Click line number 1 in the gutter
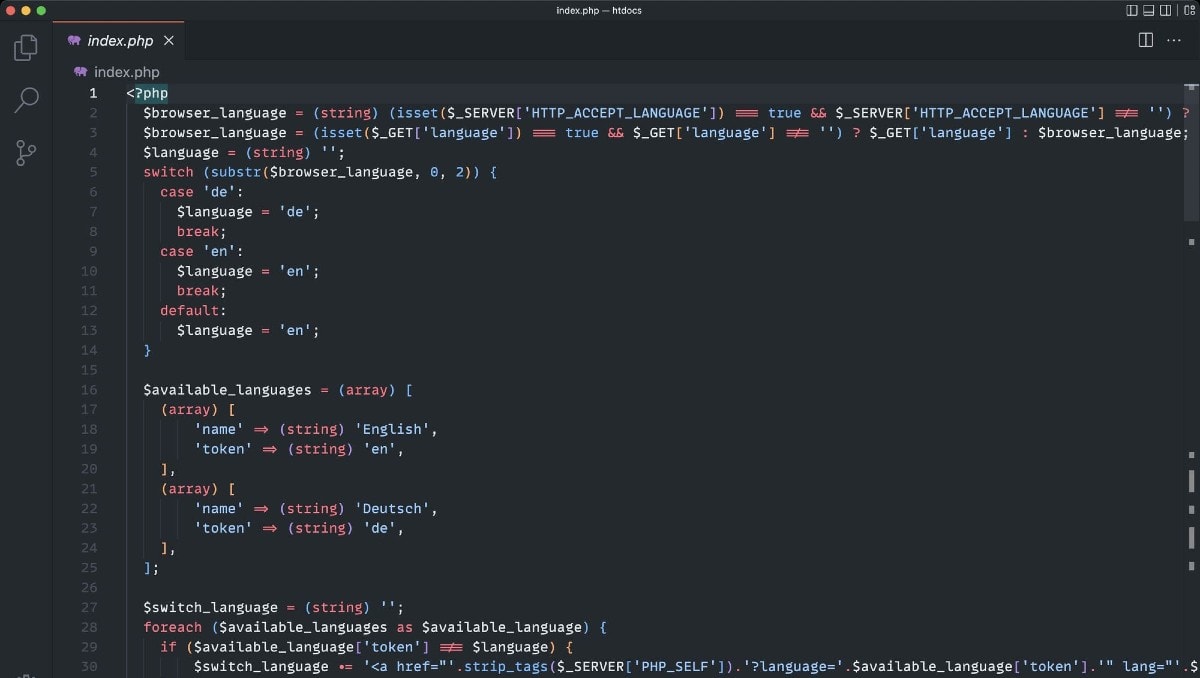 pos(93,93)
